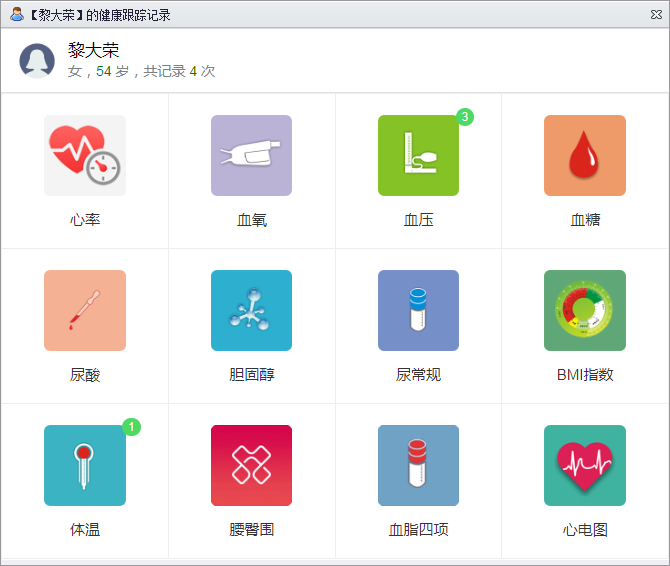Click the 心率 label
The height and width of the screenshot is (566, 670).
click(x=85, y=220)
